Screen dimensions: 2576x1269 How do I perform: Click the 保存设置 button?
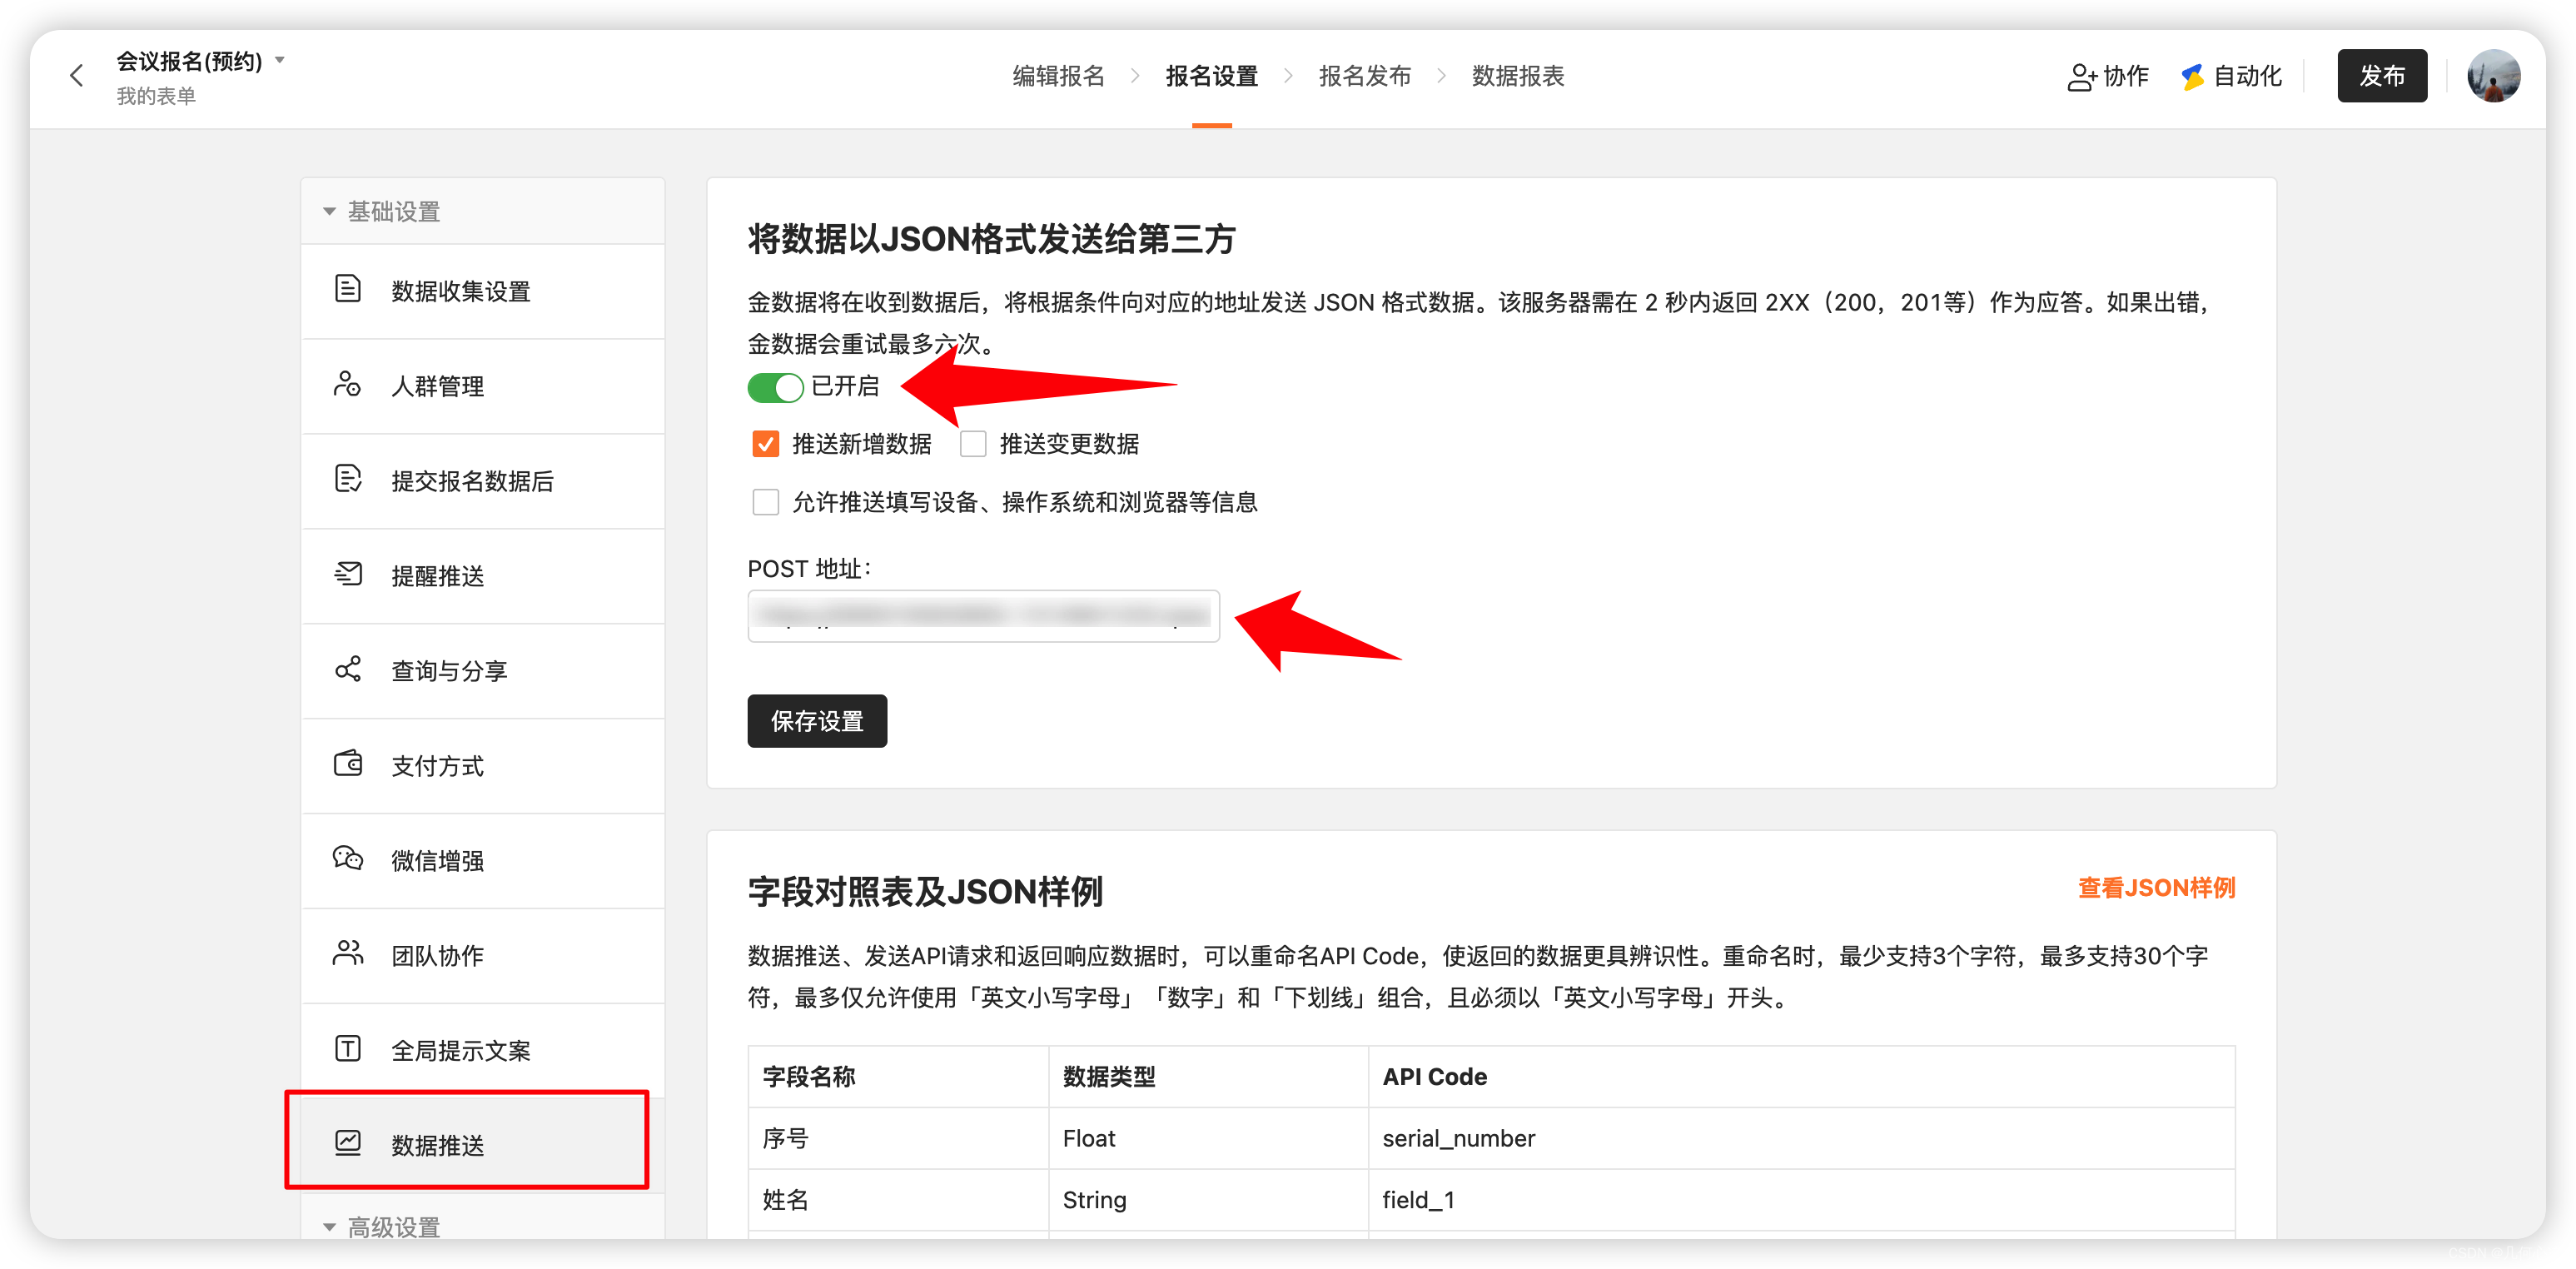[816, 721]
